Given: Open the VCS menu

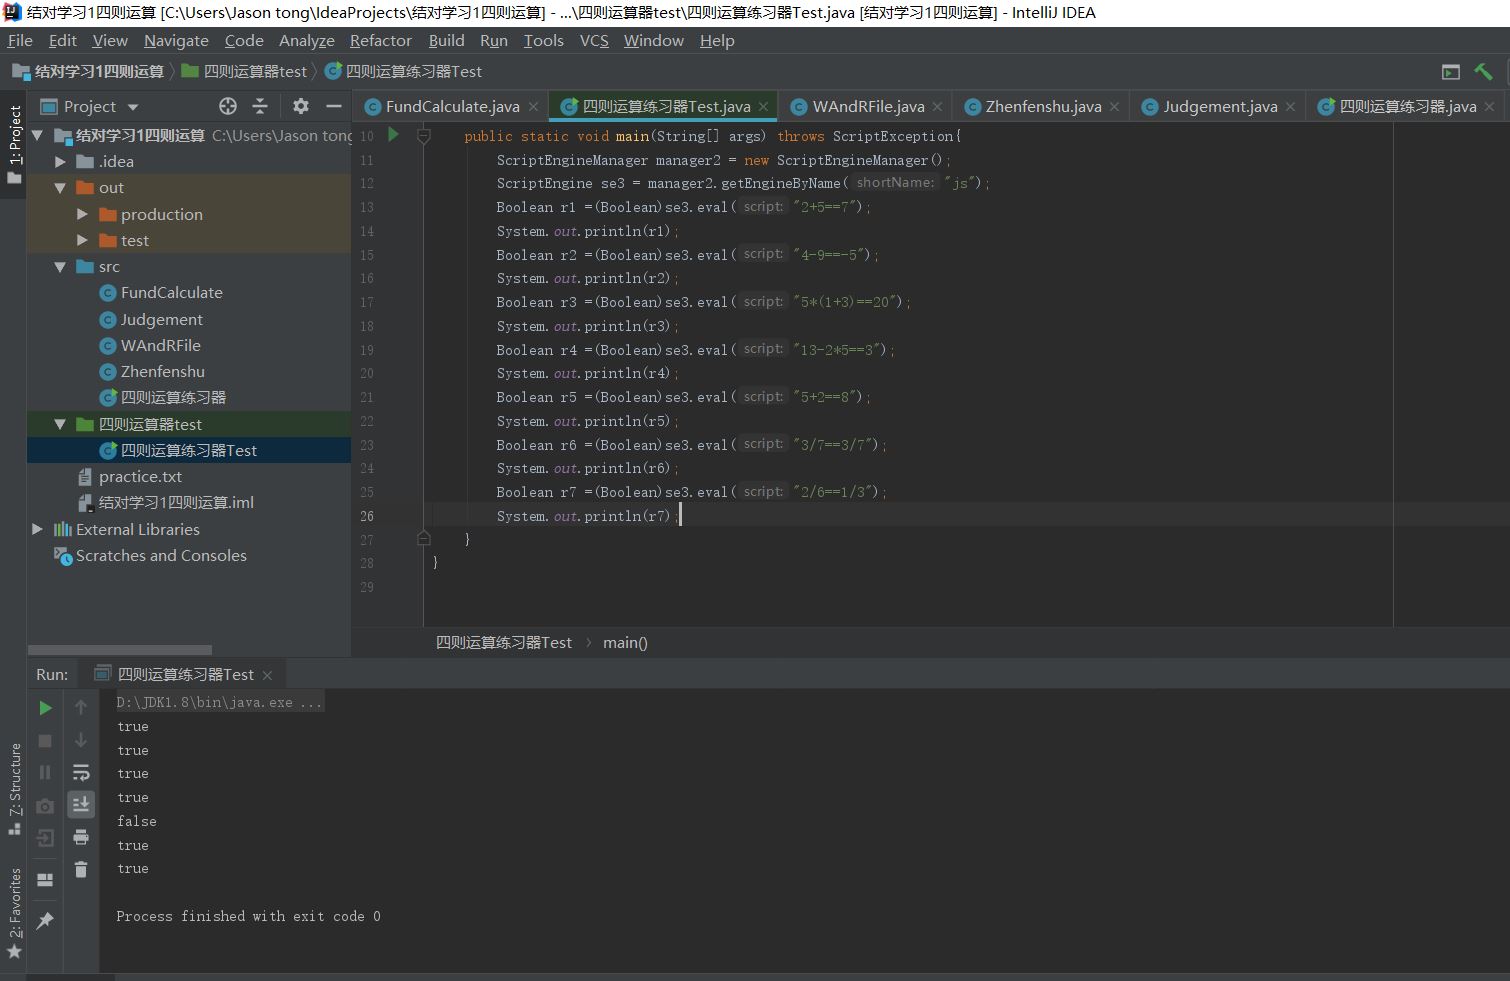Looking at the screenshot, I should tap(594, 40).
